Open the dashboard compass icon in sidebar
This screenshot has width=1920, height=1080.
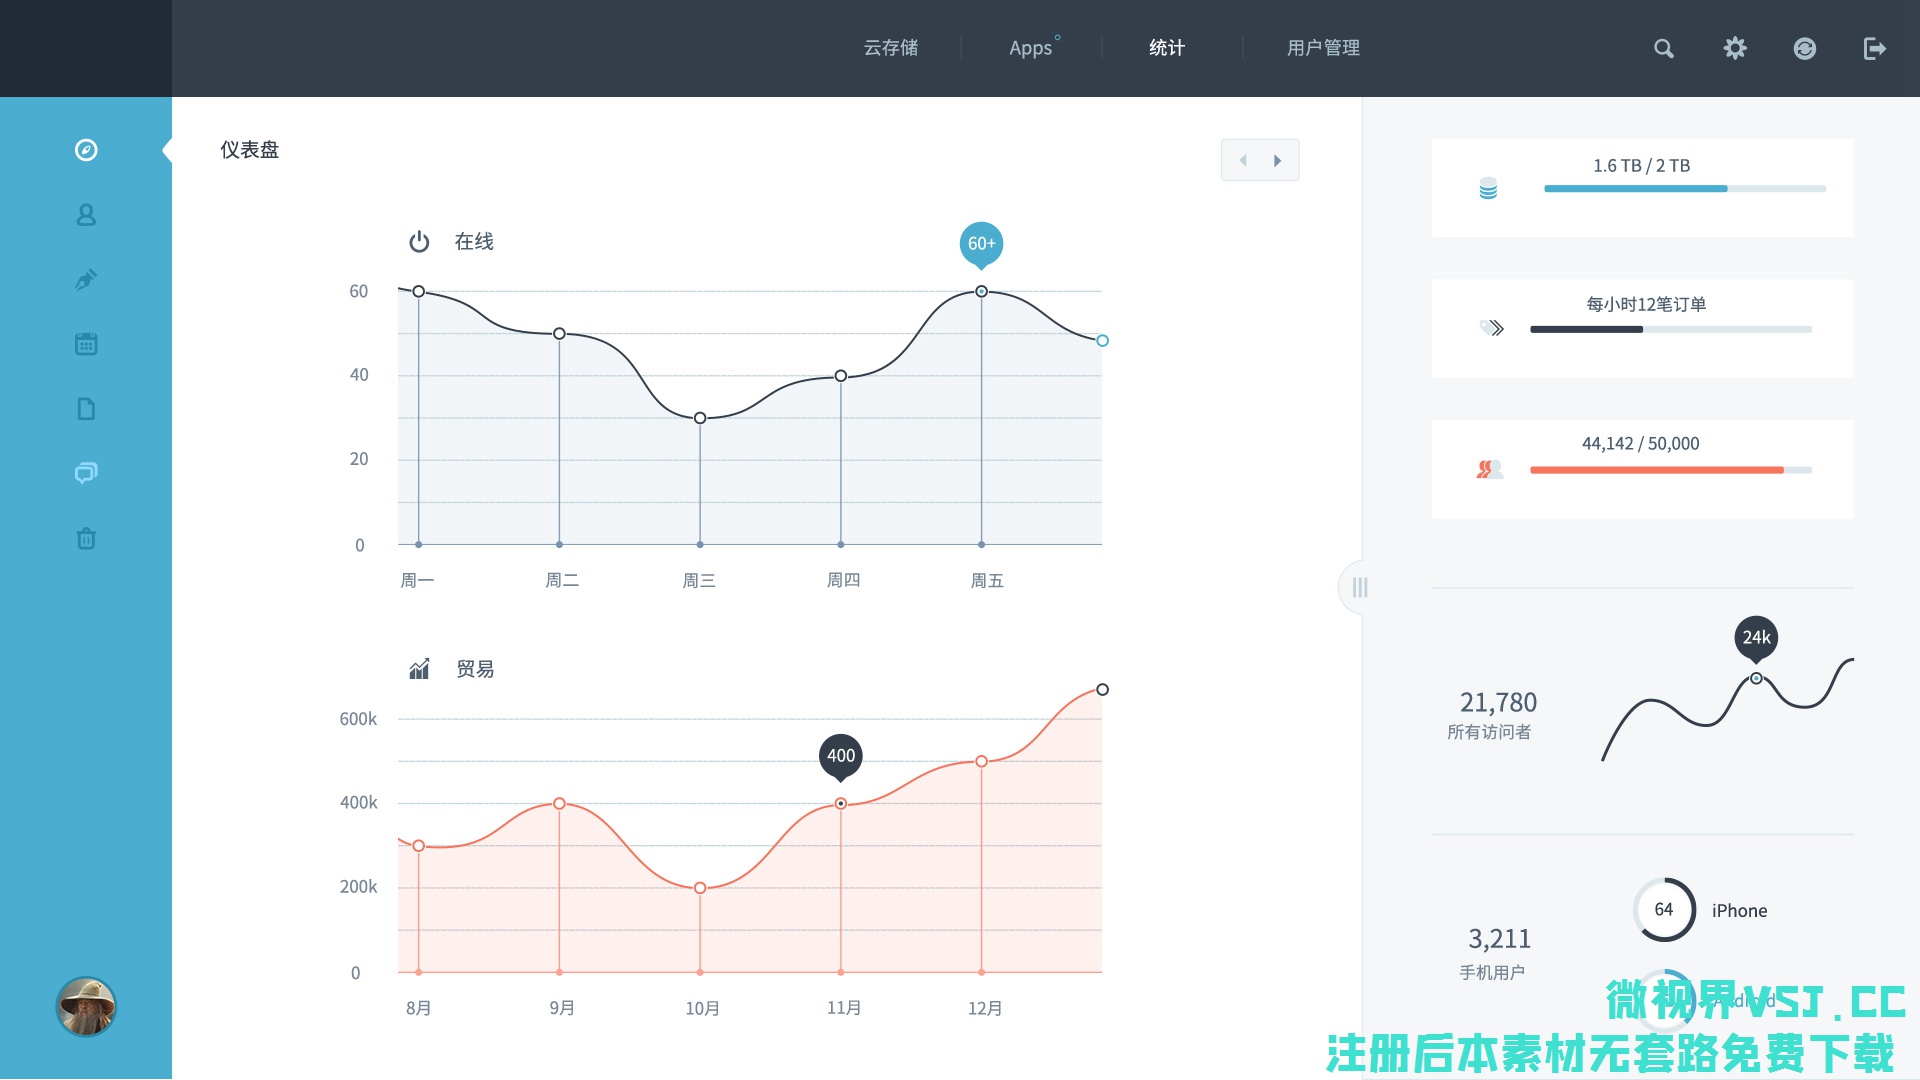pos(86,150)
